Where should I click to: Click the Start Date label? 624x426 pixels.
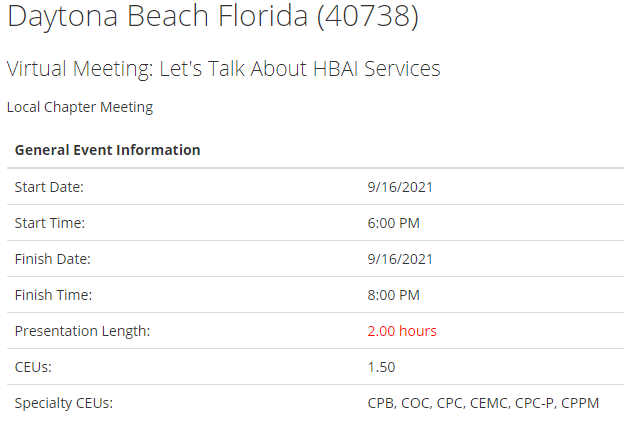(x=49, y=187)
